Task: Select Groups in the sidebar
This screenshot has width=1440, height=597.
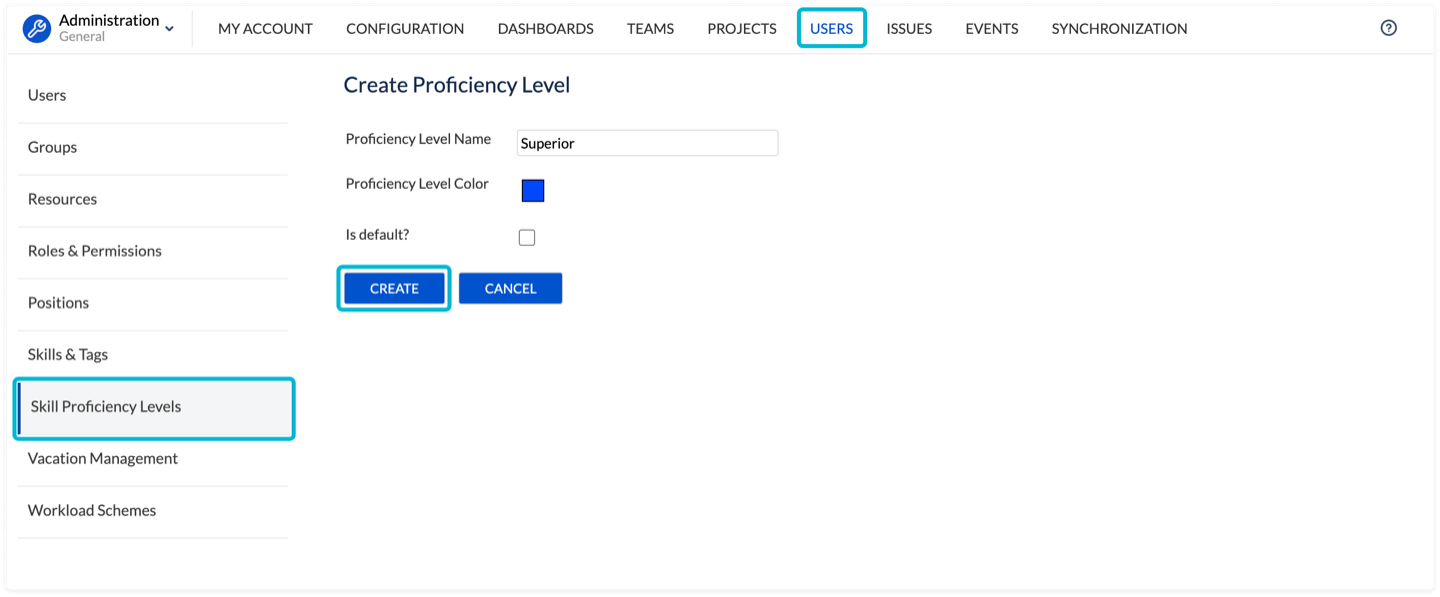Action: pos(53,147)
